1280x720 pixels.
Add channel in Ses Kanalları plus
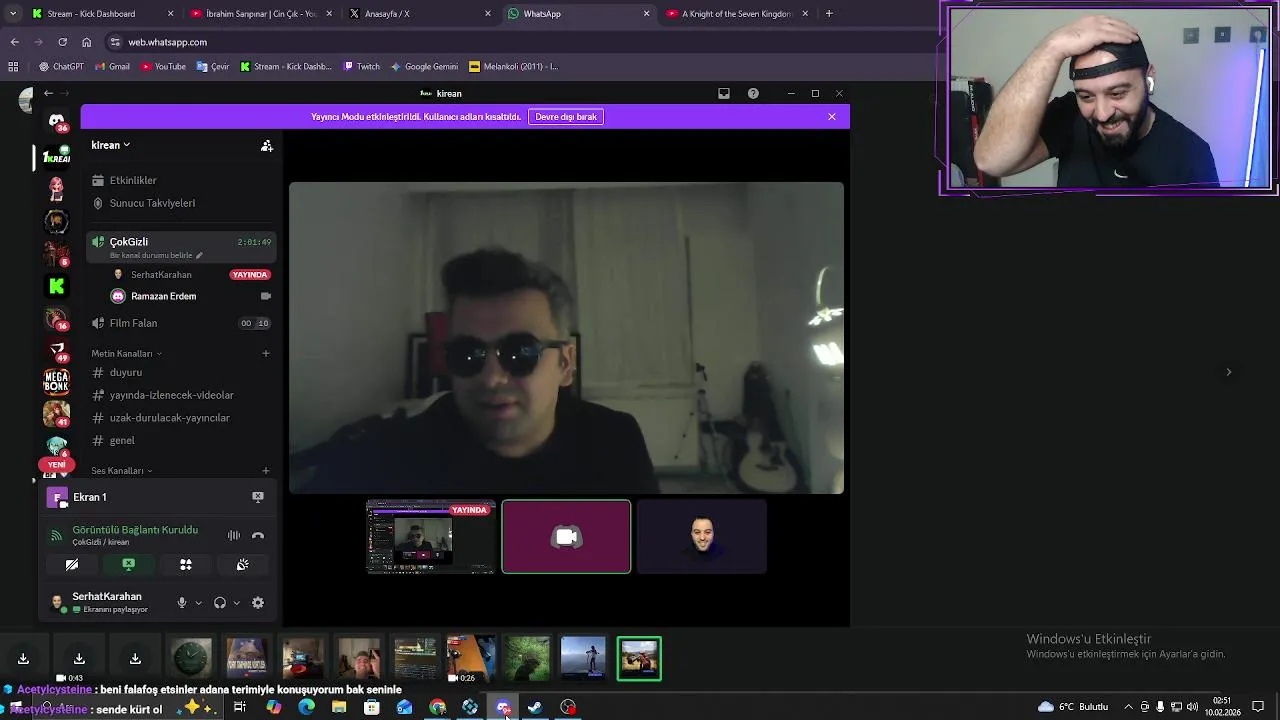(266, 470)
